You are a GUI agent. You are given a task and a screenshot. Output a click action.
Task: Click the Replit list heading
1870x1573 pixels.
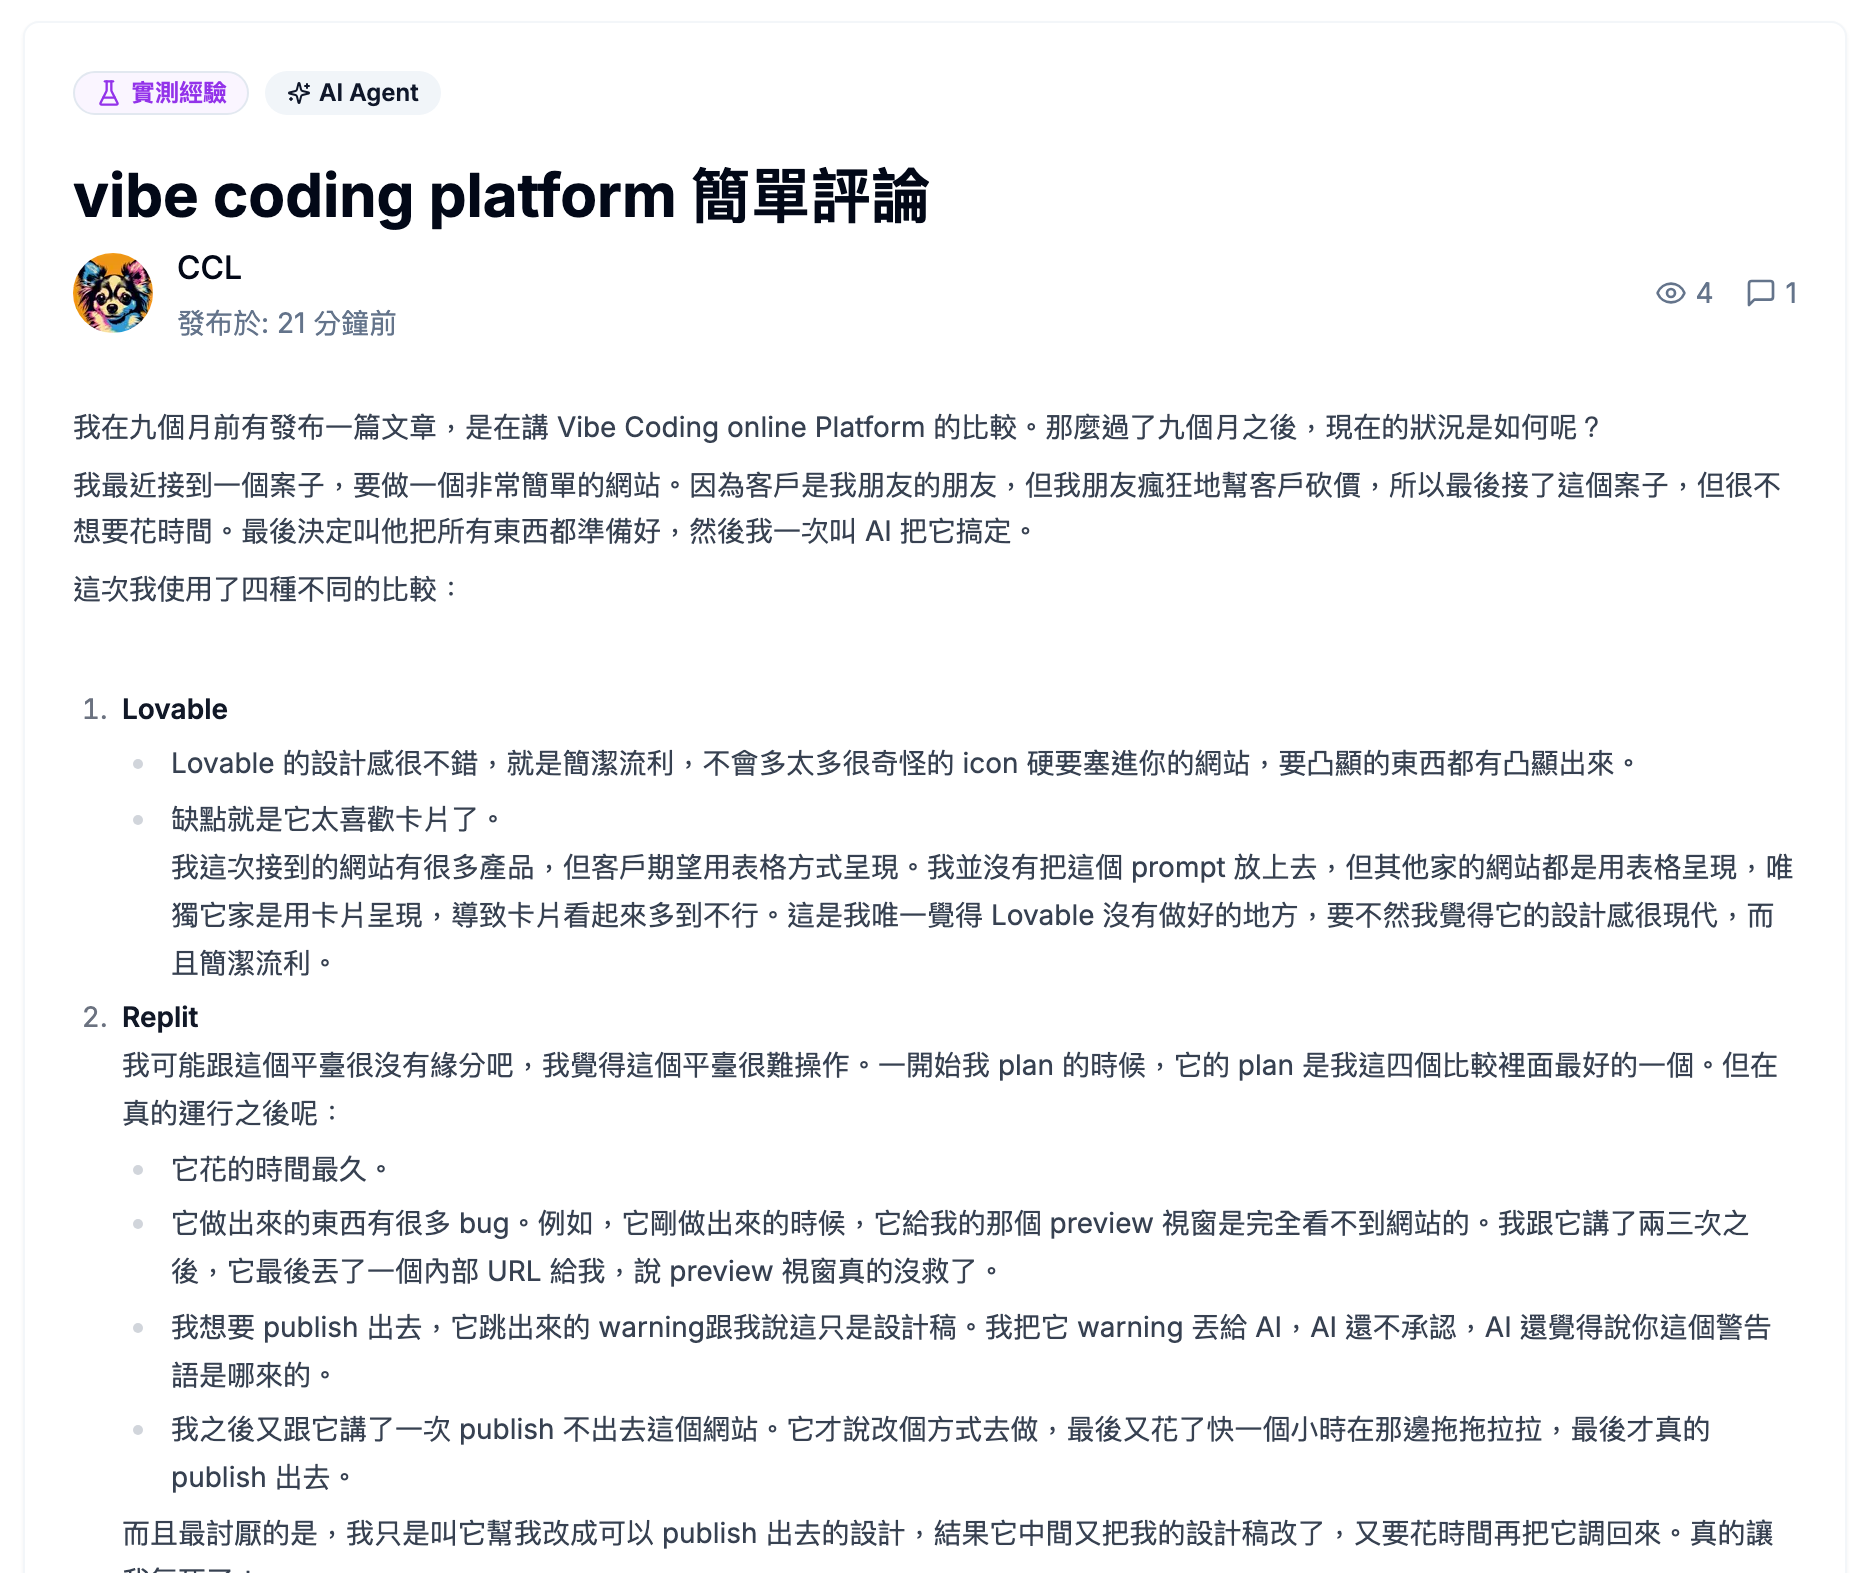point(160,1017)
